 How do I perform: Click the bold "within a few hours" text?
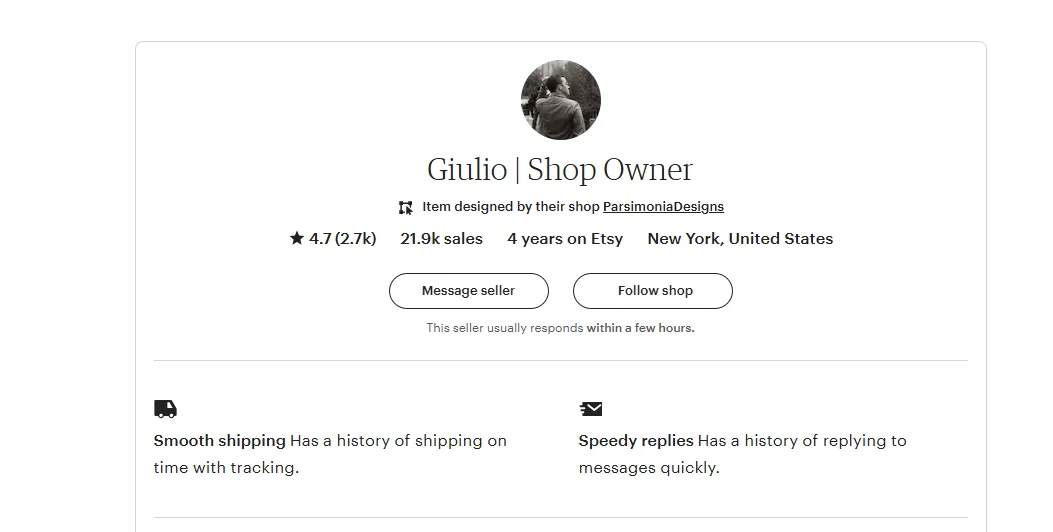(640, 328)
